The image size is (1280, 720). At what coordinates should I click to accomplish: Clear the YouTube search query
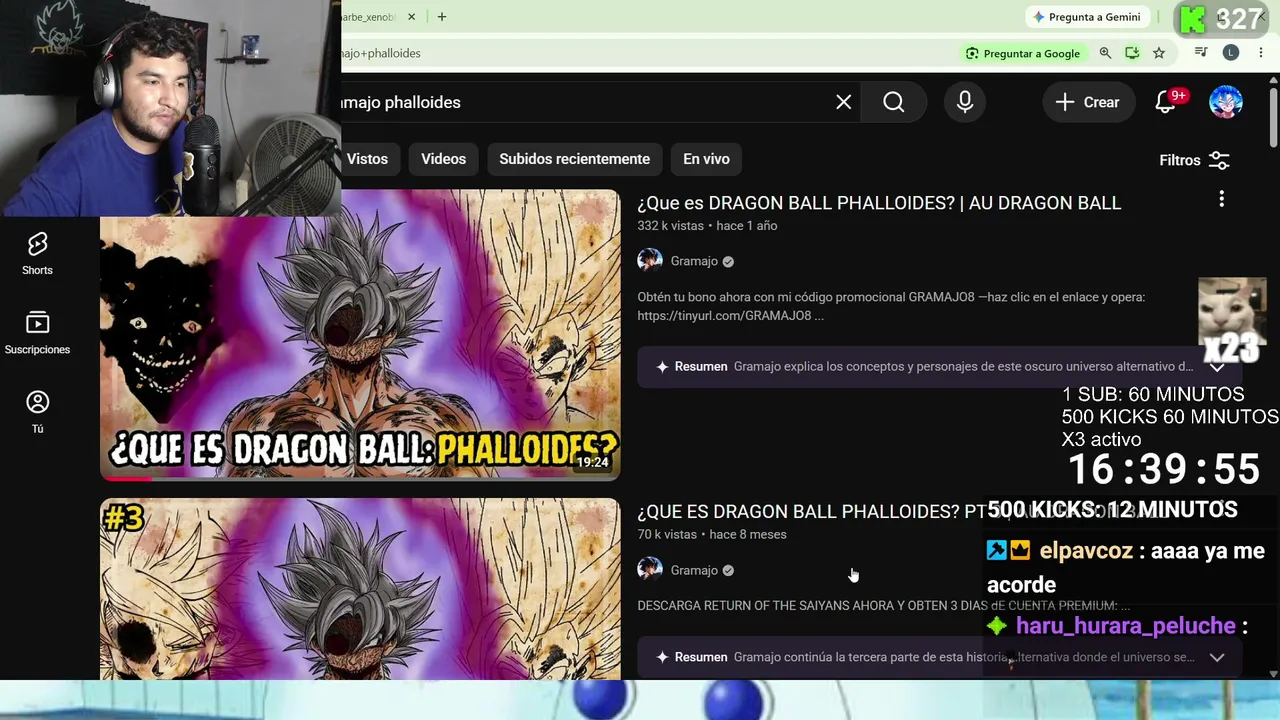click(x=844, y=102)
